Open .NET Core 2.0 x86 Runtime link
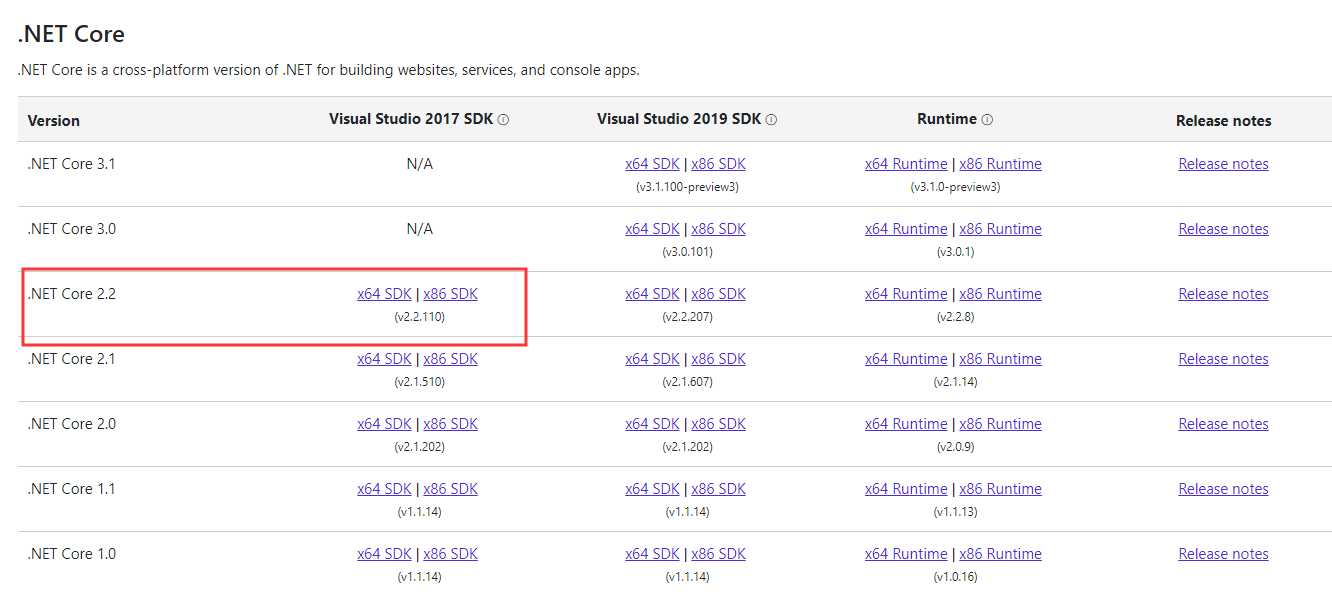Viewport: 1332px width, 609px height. [x=1000, y=424]
